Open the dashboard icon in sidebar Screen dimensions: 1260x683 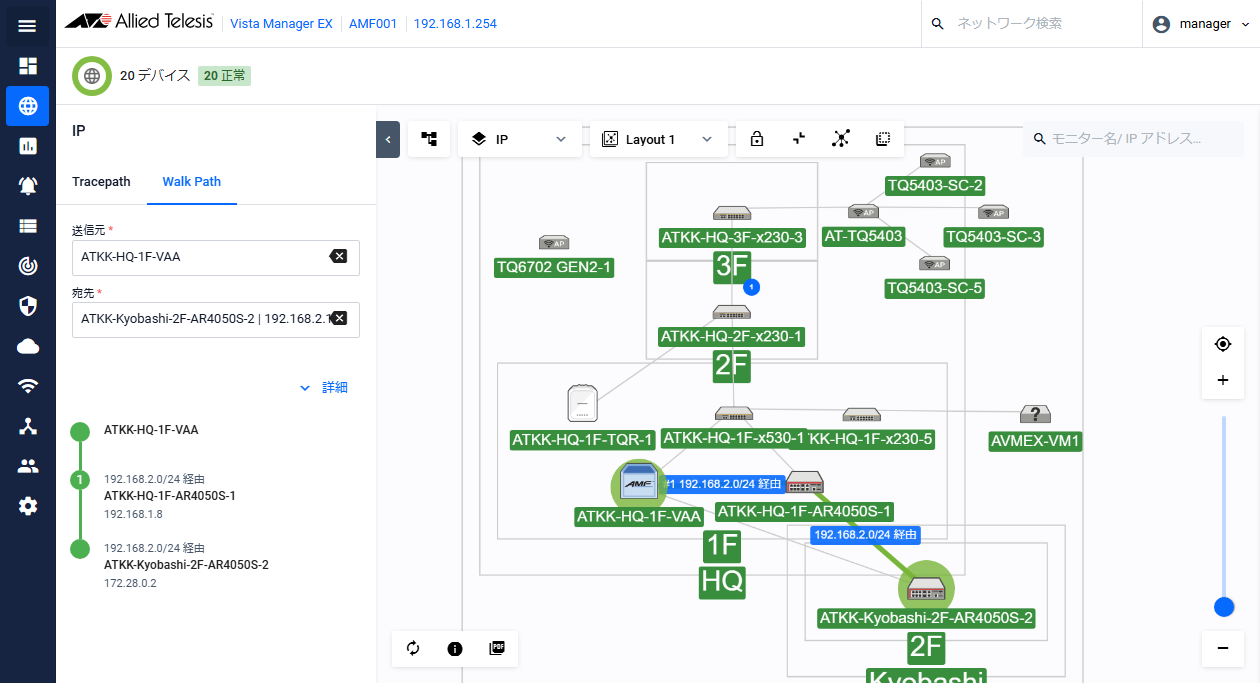[28, 66]
